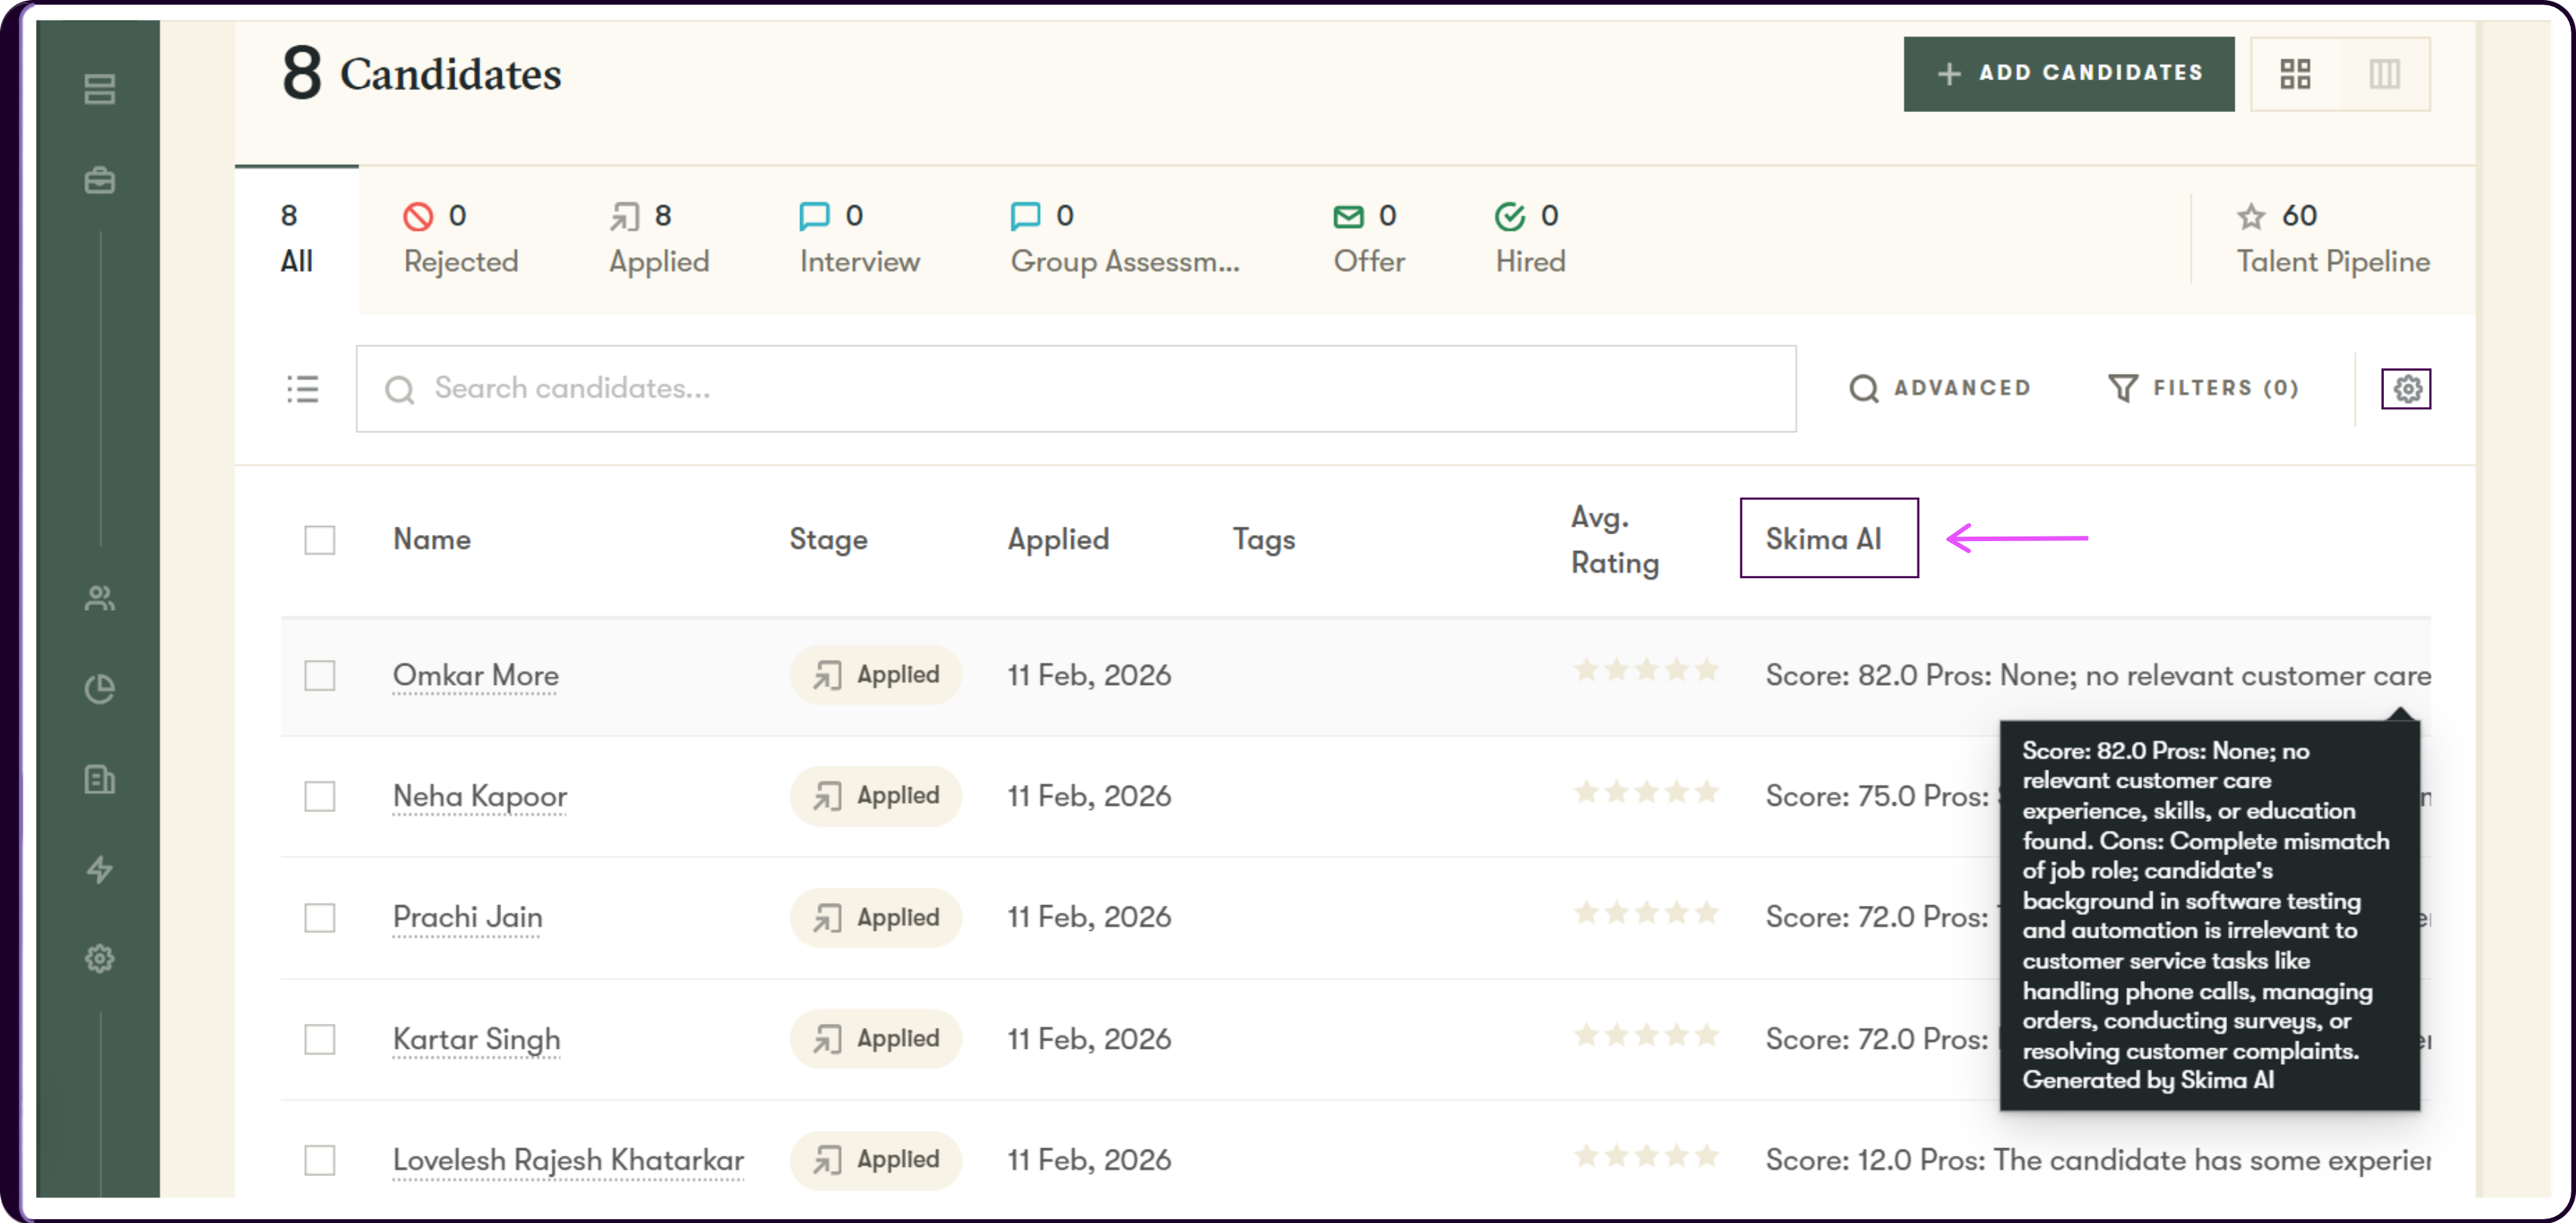The width and height of the screenshot is (2576, 1223).
Task: Click Neha Kapoor's Score: 75.0 text
Action: pos(1877,797)
